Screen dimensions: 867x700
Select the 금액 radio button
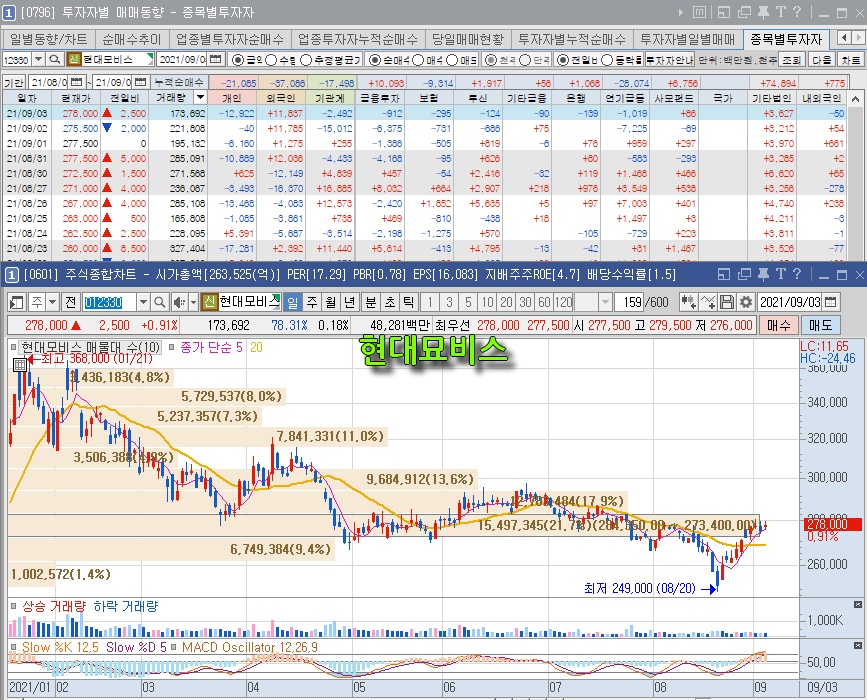[238, 60]
